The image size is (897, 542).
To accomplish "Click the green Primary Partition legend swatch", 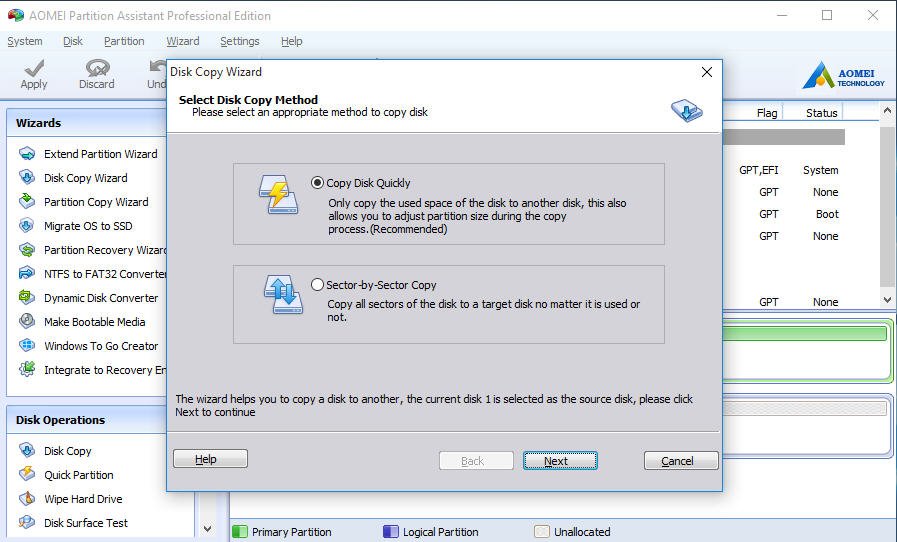I will click(x=240, y=532).
